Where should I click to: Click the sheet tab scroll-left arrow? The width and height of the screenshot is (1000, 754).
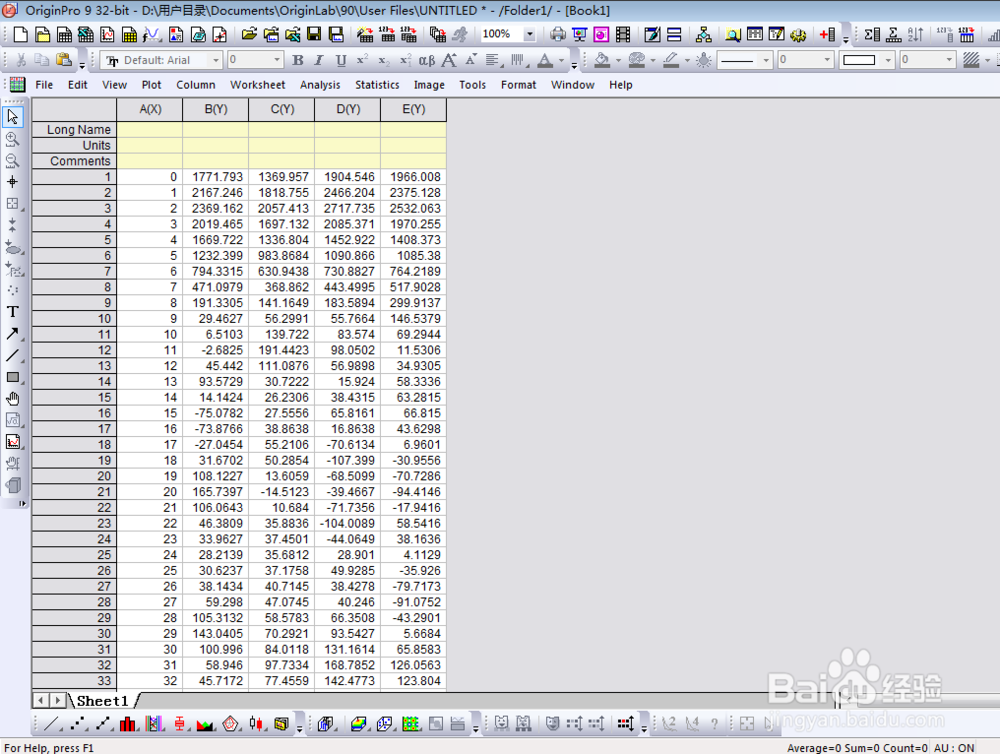tap(41, 700)
